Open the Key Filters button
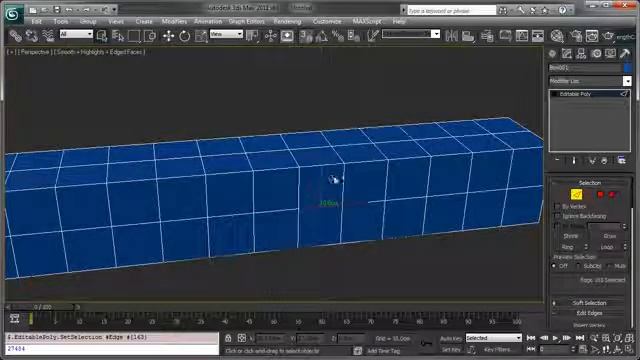 click(498, 350)
